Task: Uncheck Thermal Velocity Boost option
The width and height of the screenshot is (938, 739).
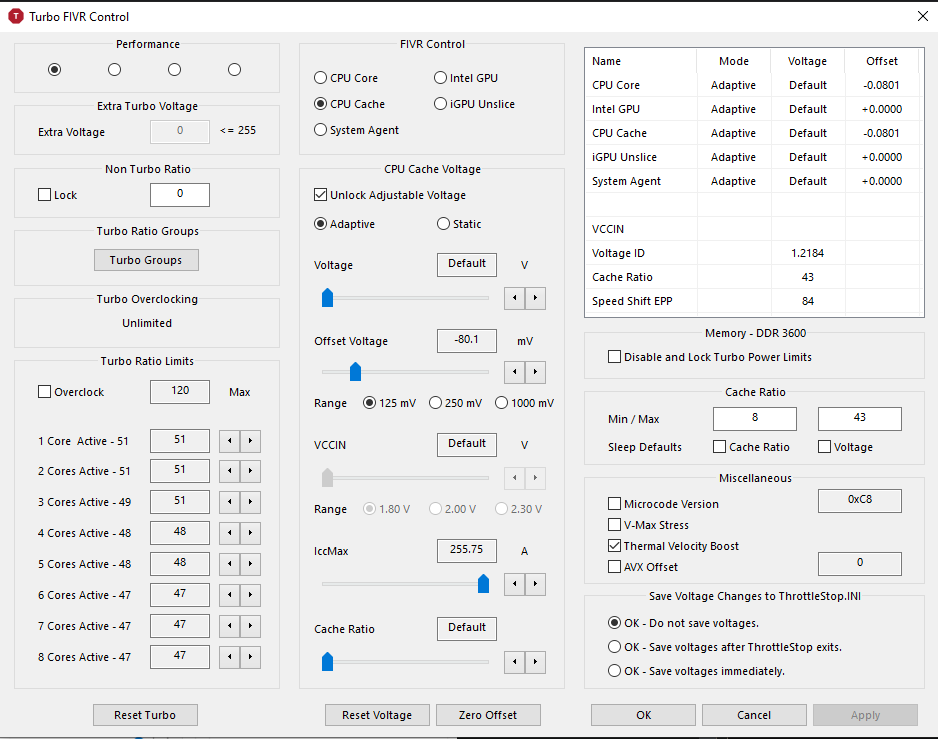Action: [x=614, y=546]
